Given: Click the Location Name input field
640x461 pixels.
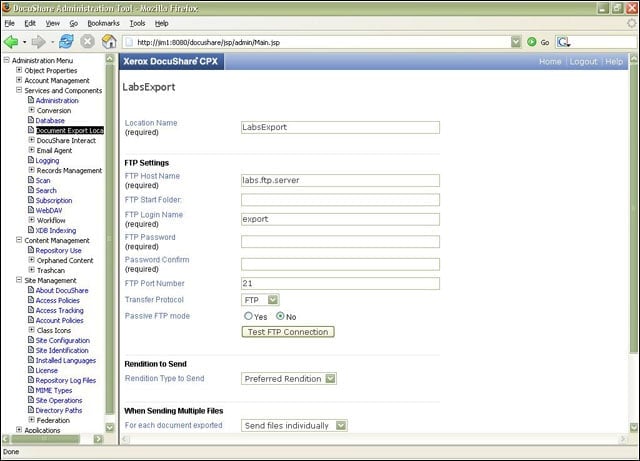Looking at the screenshot, I should coord(340,127).
